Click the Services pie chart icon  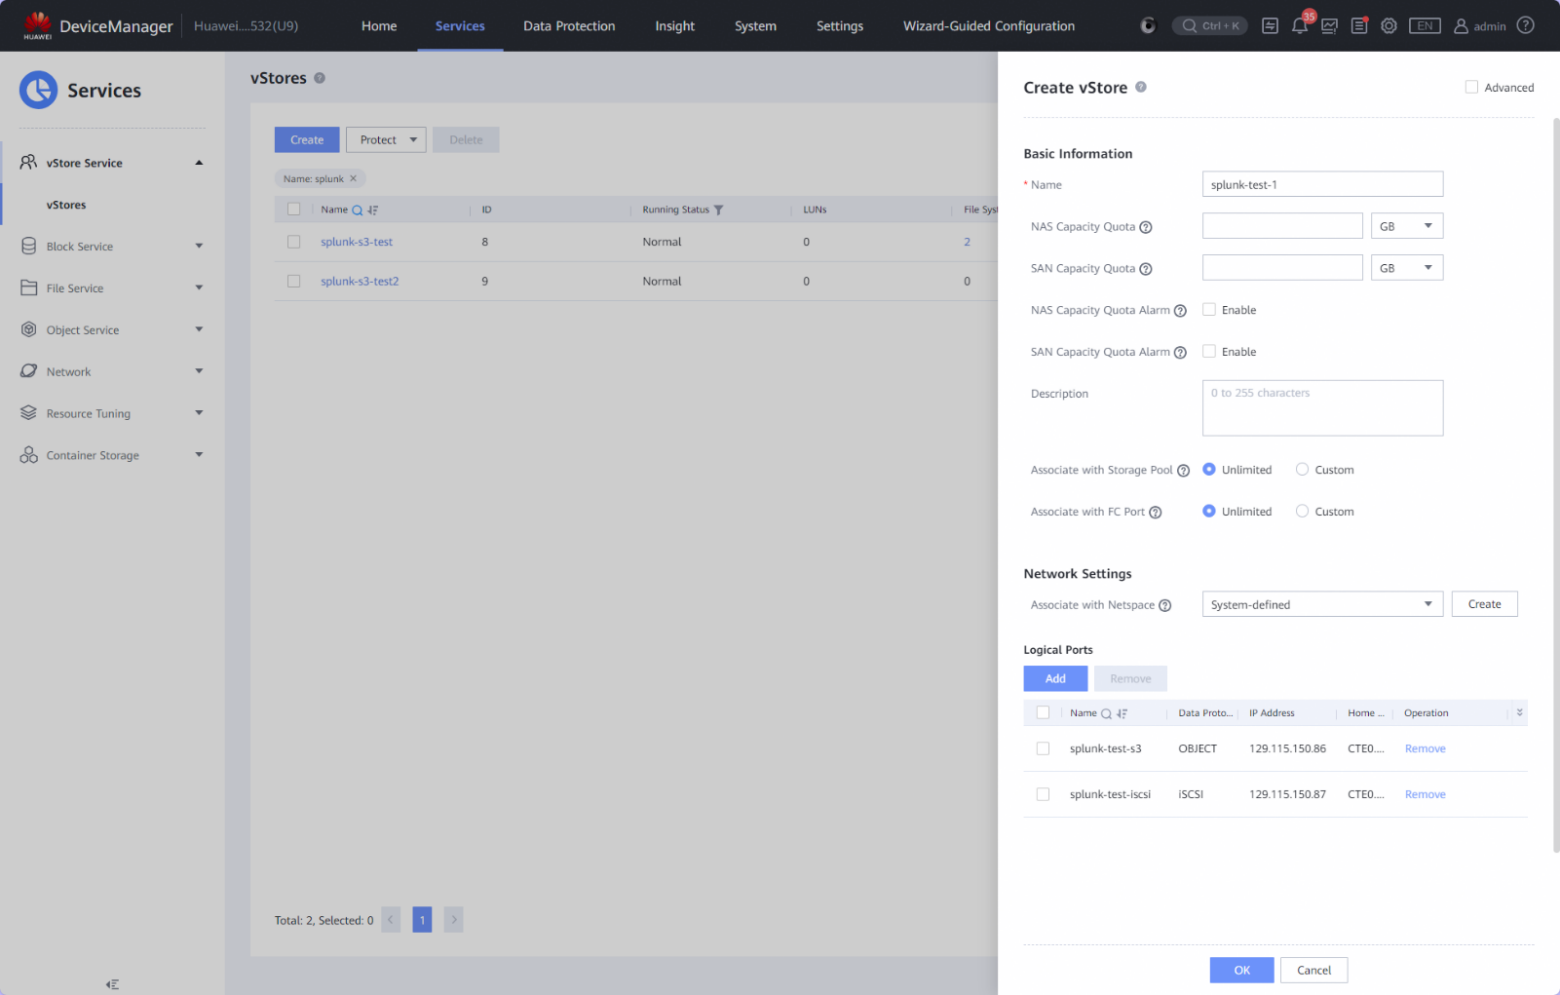tap(38, 90)
